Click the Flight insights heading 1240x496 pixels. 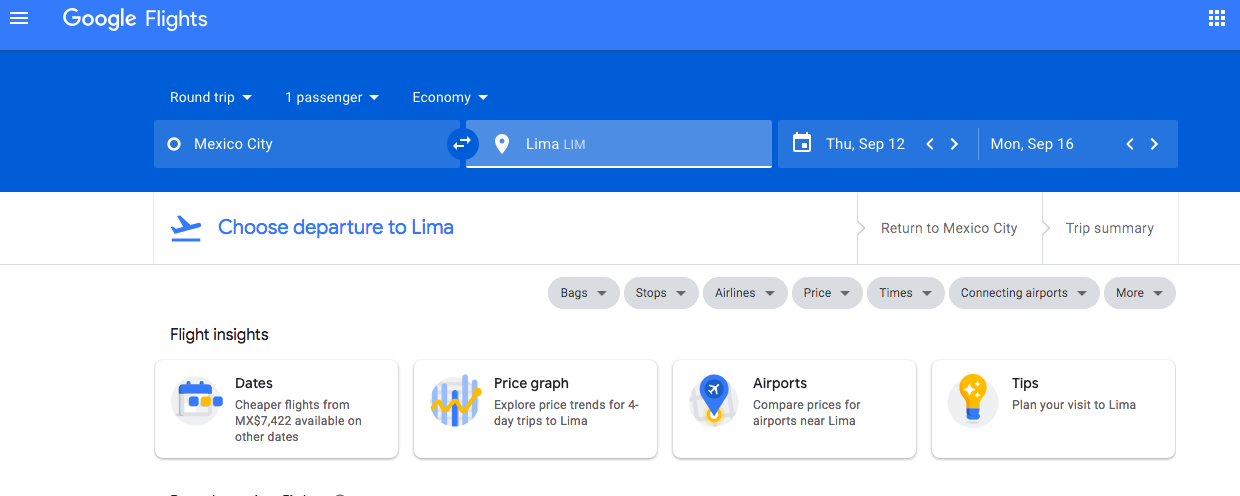pos(219,335)
